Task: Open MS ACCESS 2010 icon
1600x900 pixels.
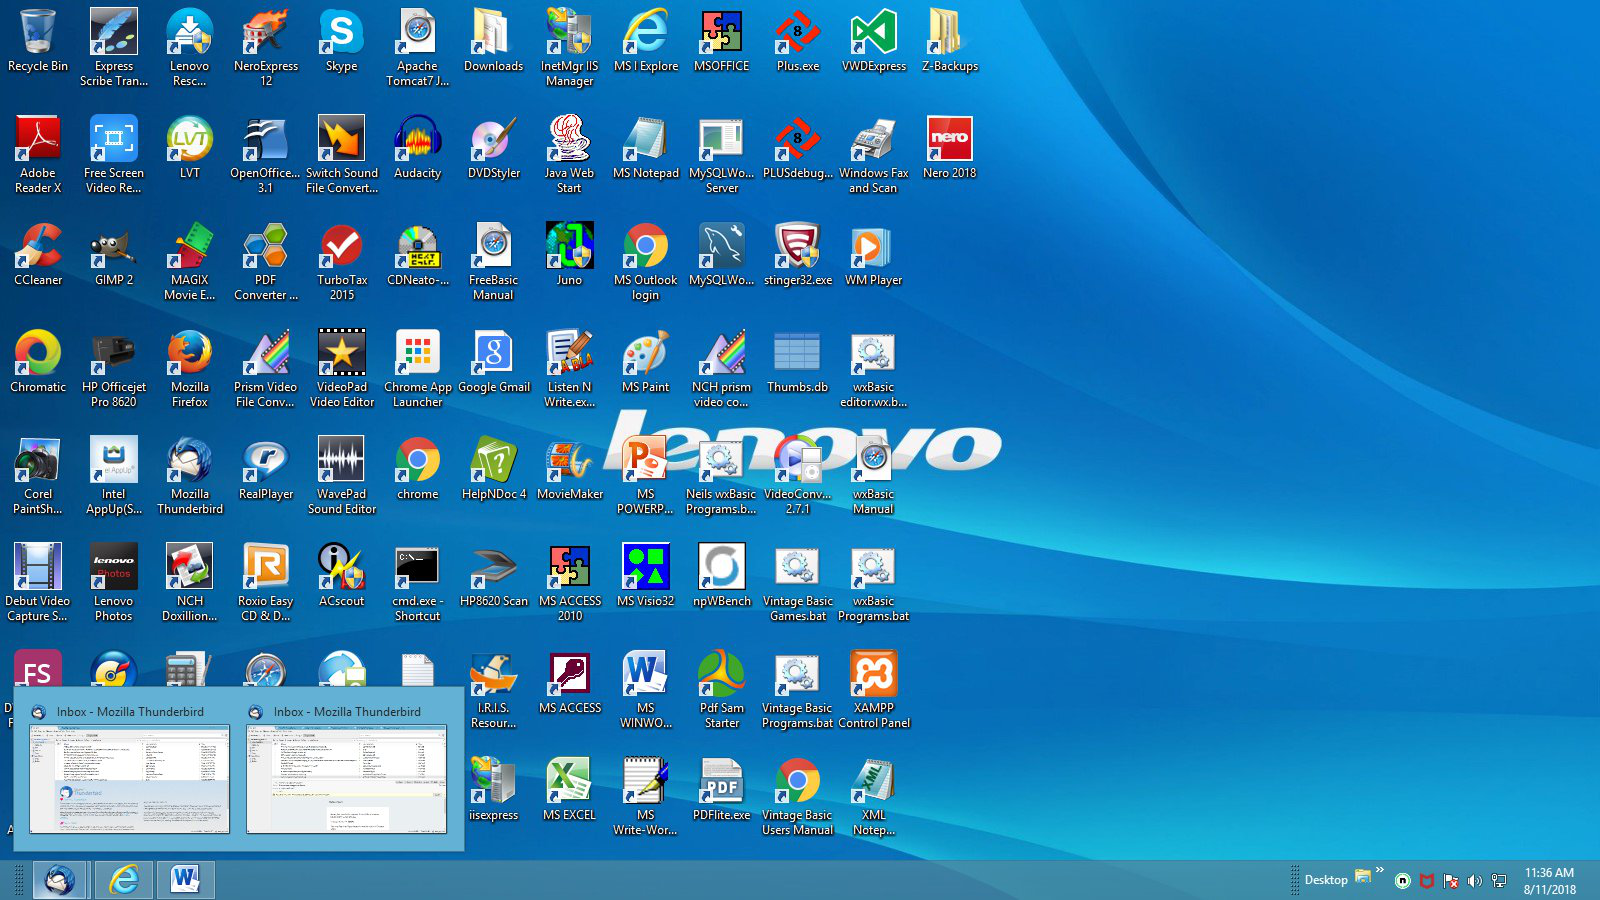Action: [x=570, y=583]
